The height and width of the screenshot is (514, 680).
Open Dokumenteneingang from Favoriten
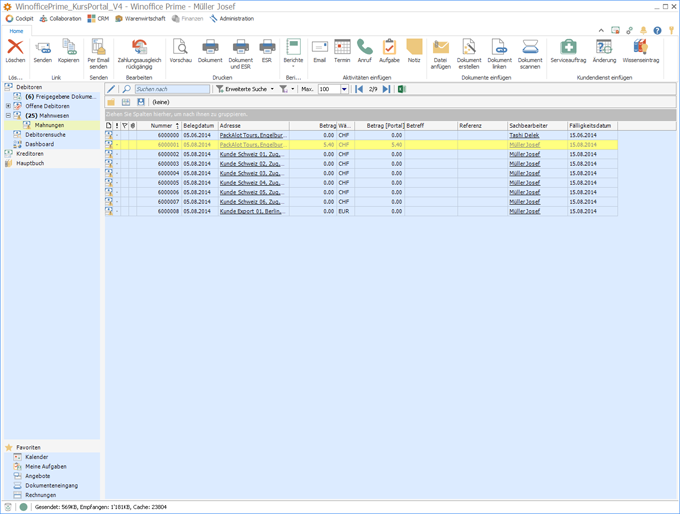point(52,485)
